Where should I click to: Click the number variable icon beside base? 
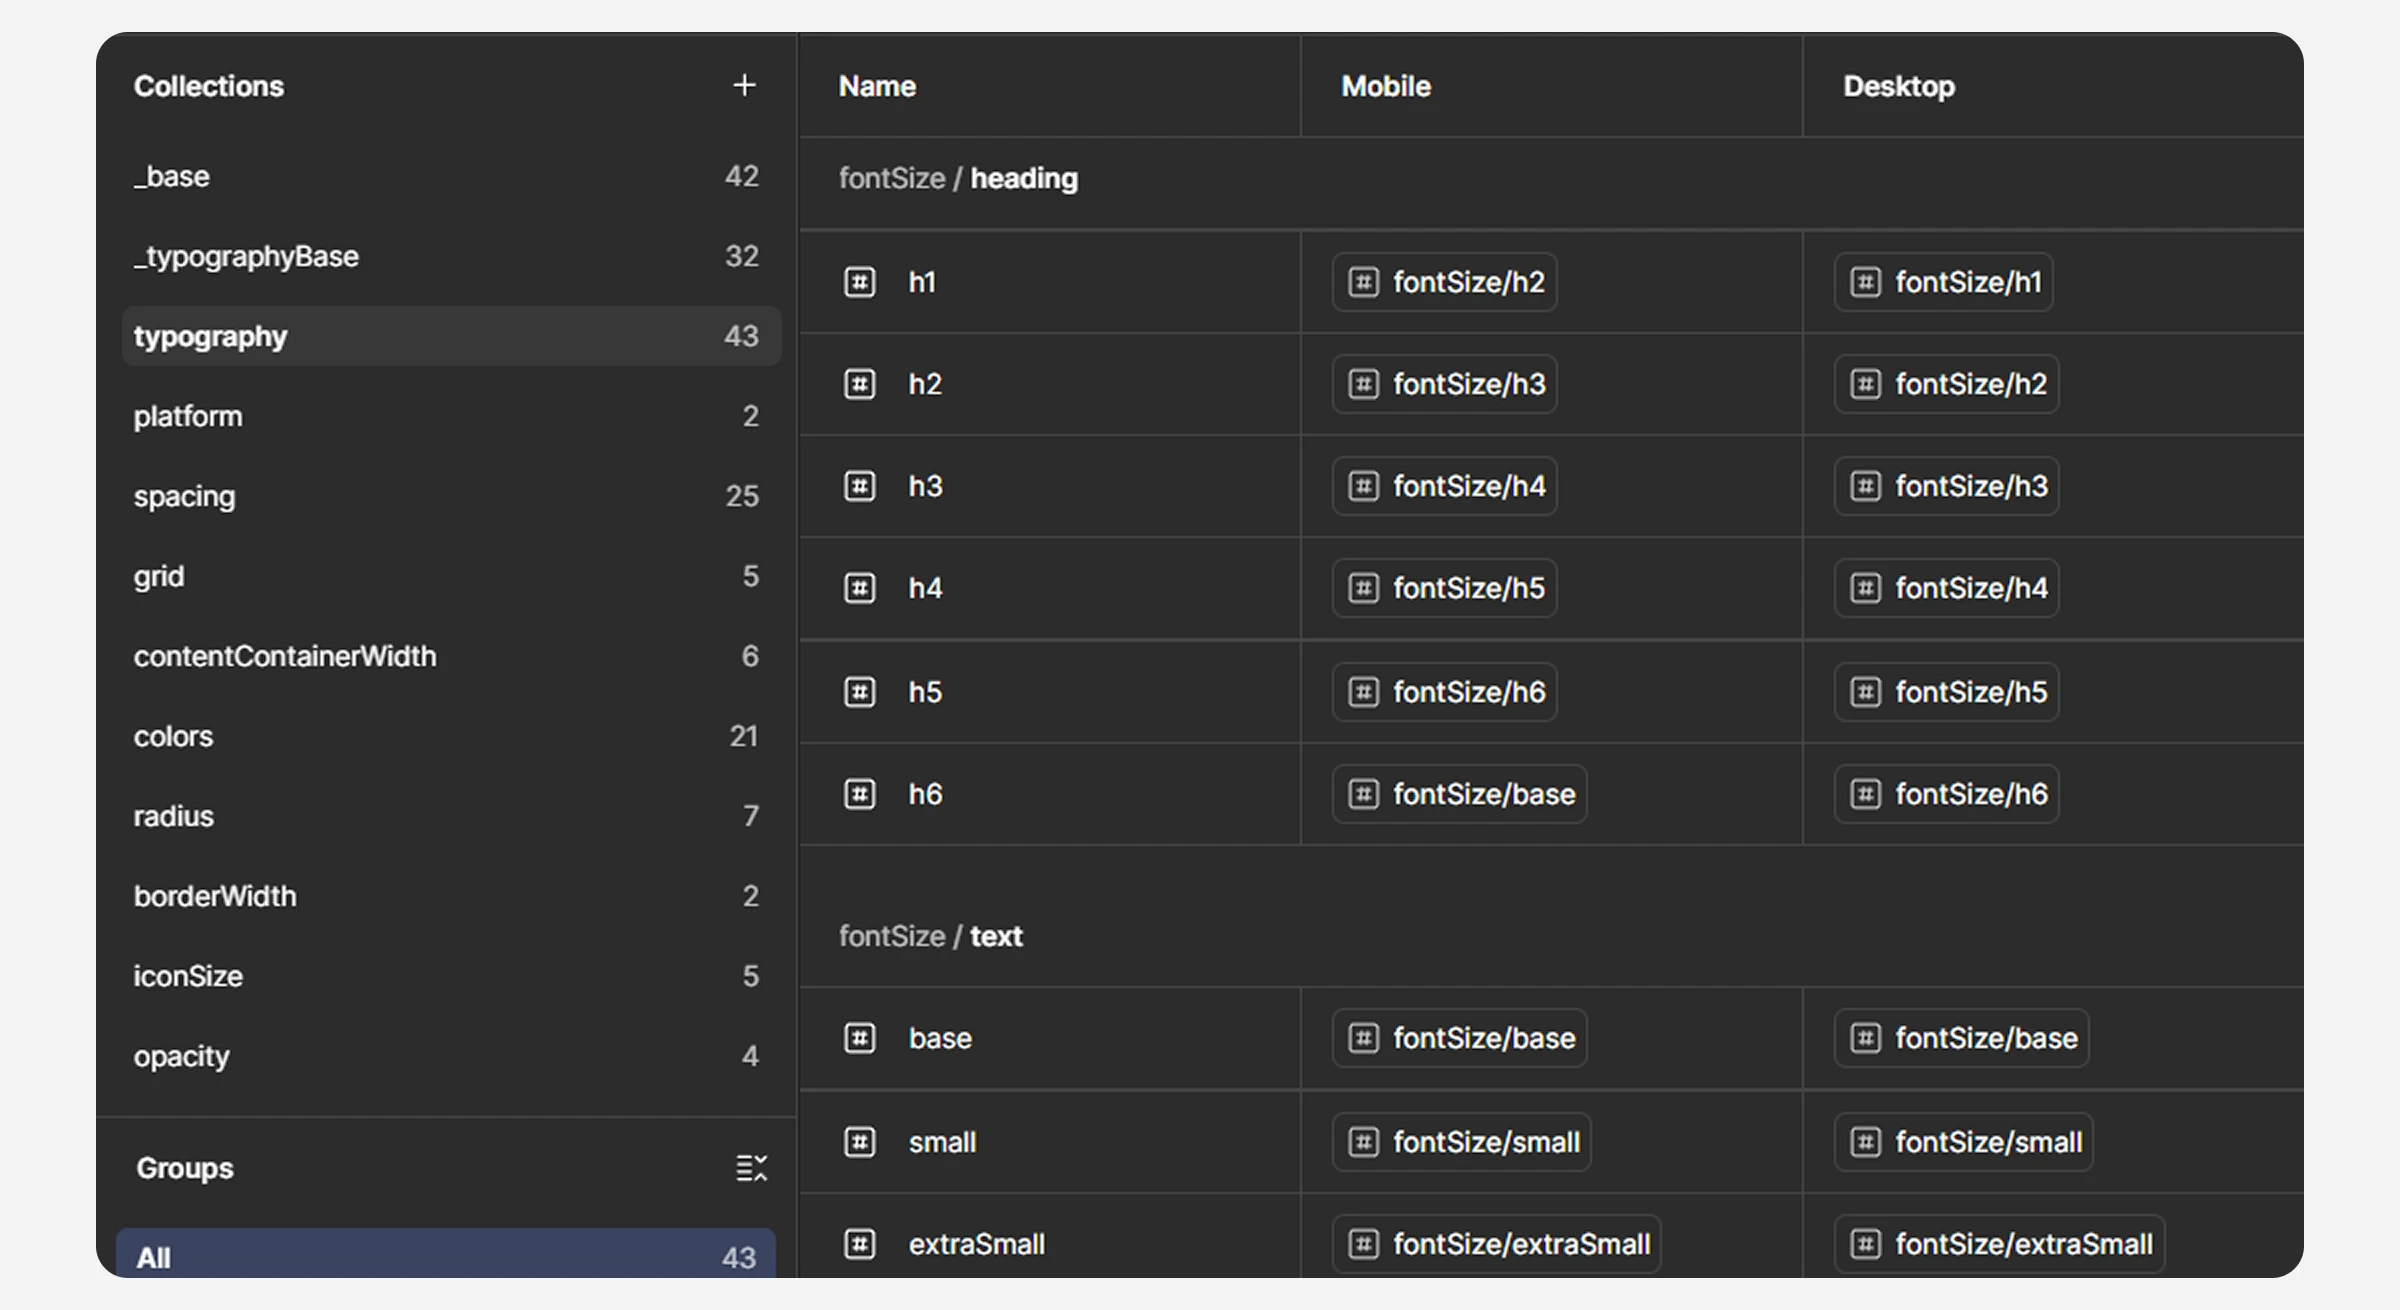point(860,1038)
